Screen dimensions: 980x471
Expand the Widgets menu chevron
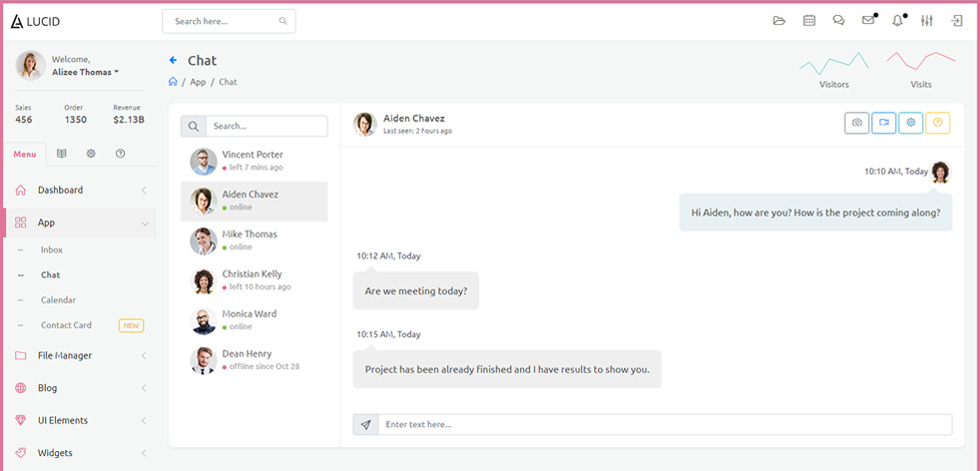(x=144, y=453)
